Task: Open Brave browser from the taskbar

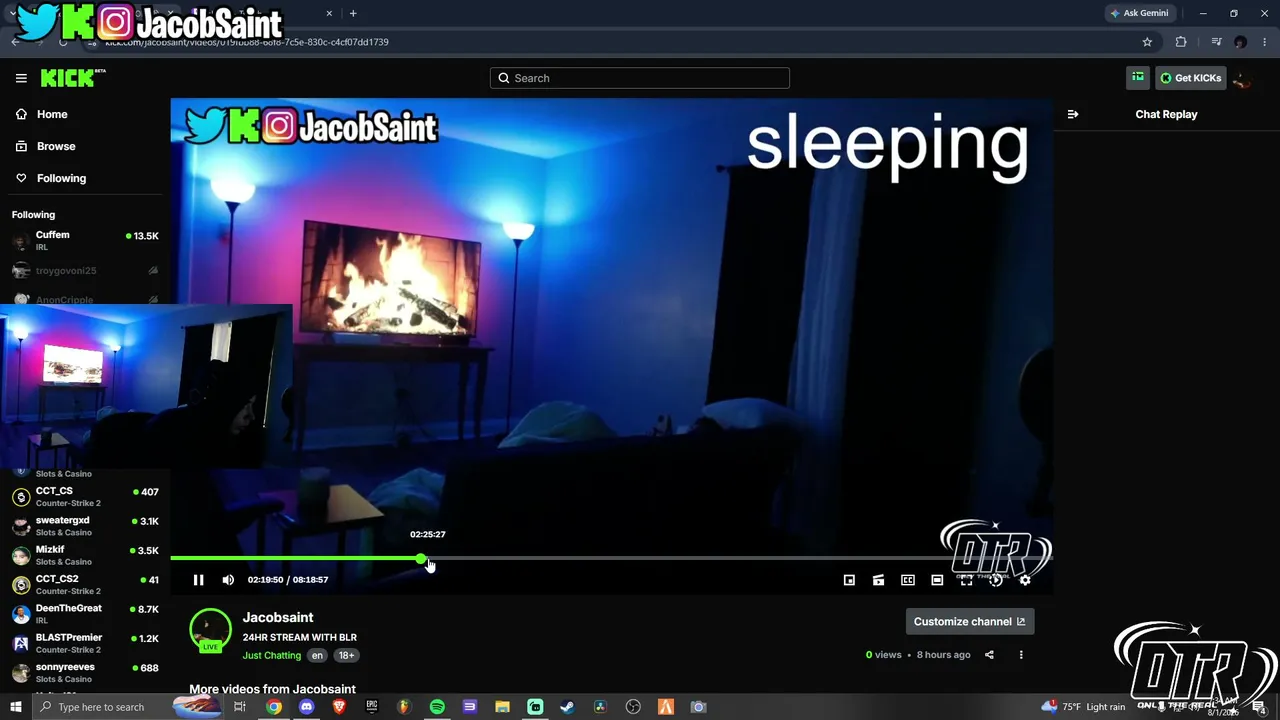Action: pyautogui.click(x=339, y=707)
